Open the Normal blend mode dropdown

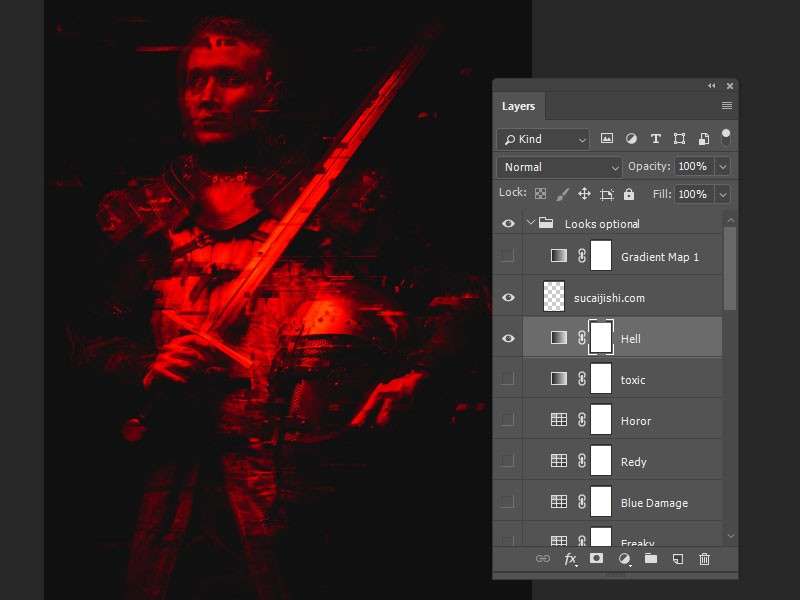pyautogui.click(x=559, y=167)
